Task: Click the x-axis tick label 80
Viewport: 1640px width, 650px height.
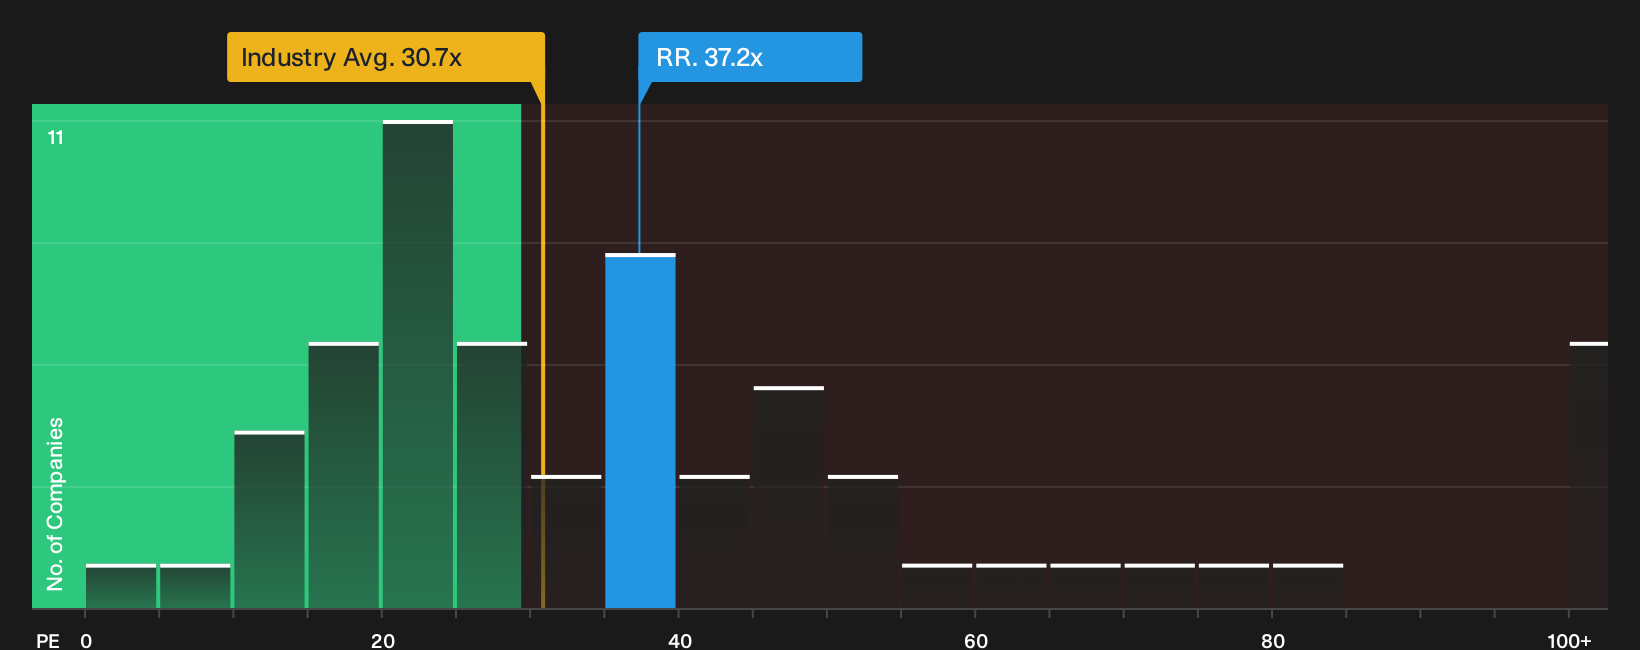Action: click(x=1273, y=640)
